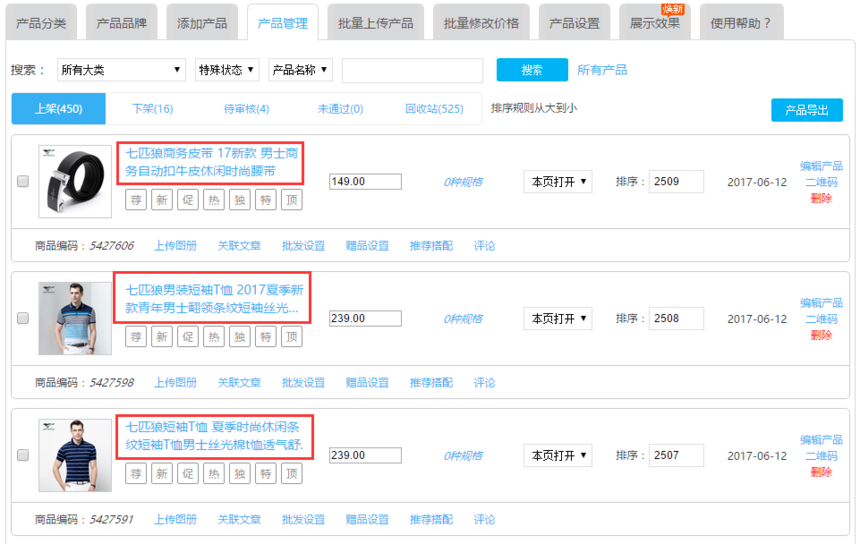Open the 下架(16) tab
The width and height of the screenshot is (860, 544).
point(152,109)
